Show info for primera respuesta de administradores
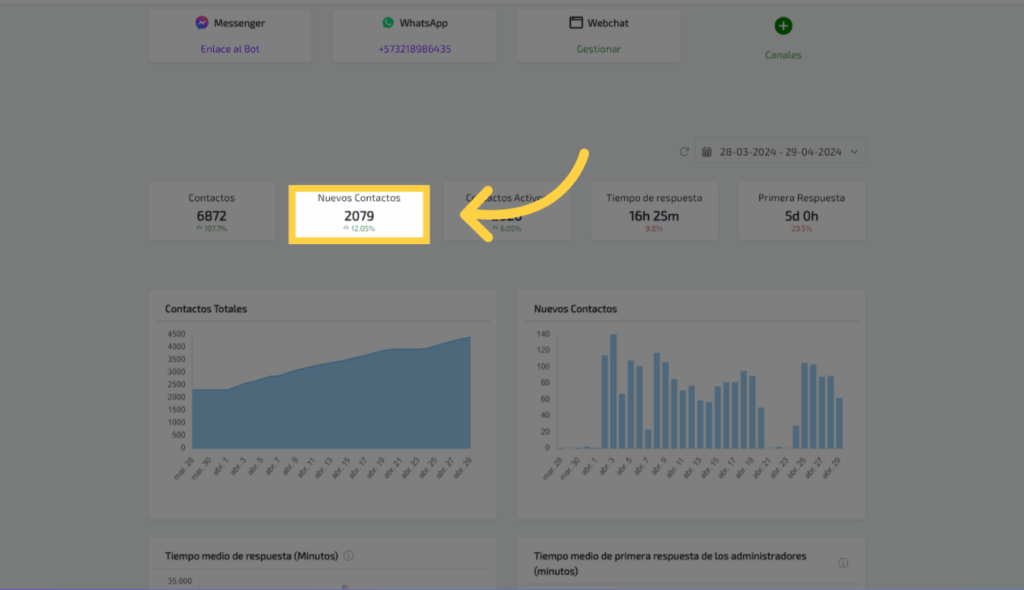 pyautogui.click(x=843, y=563)
